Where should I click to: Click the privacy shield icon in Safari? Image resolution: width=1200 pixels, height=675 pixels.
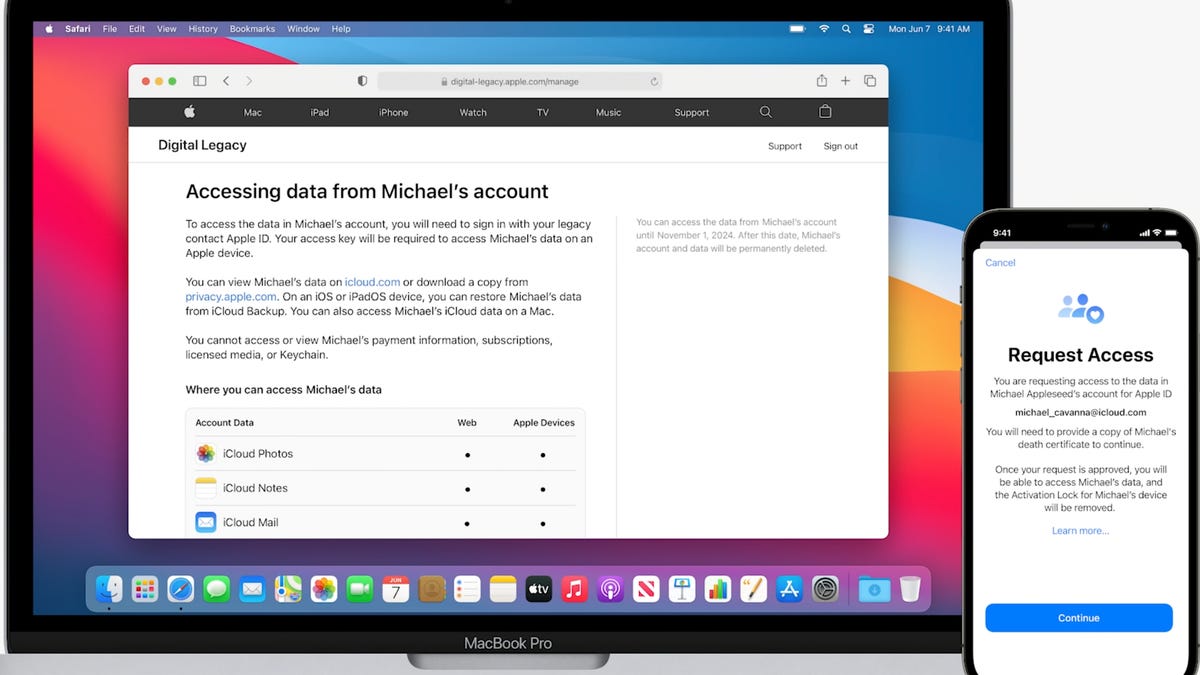[x=362, y=81]
